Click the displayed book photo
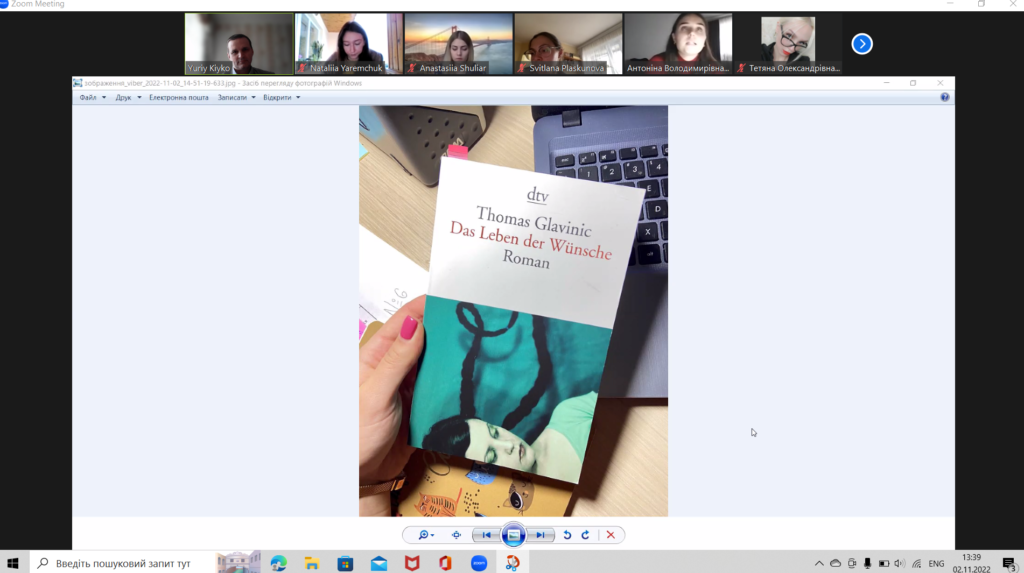 click(x=513, y=311)
